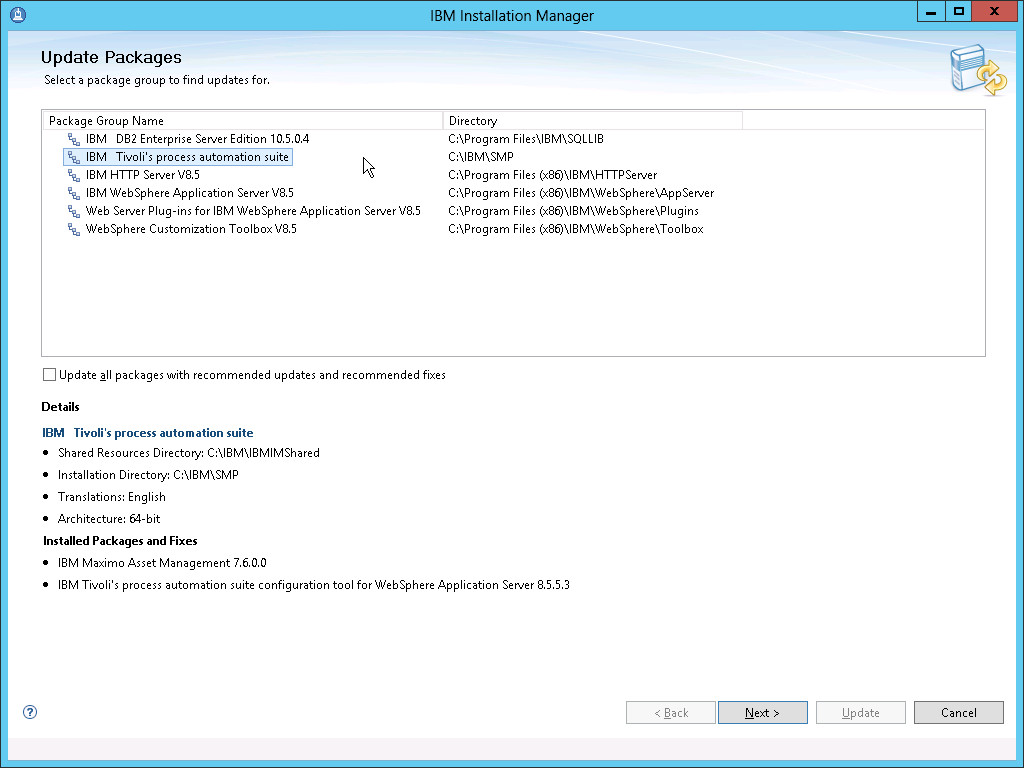
Task: Close the IBM Installation Manager window
Action: [x=994, y=12]
